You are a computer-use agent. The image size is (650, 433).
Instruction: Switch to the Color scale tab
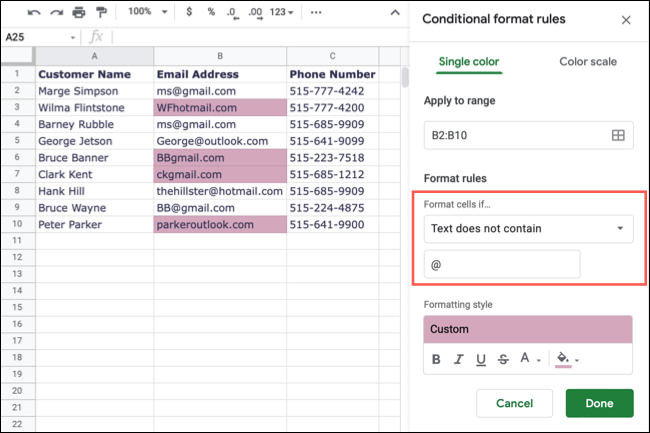pos(588,62)
